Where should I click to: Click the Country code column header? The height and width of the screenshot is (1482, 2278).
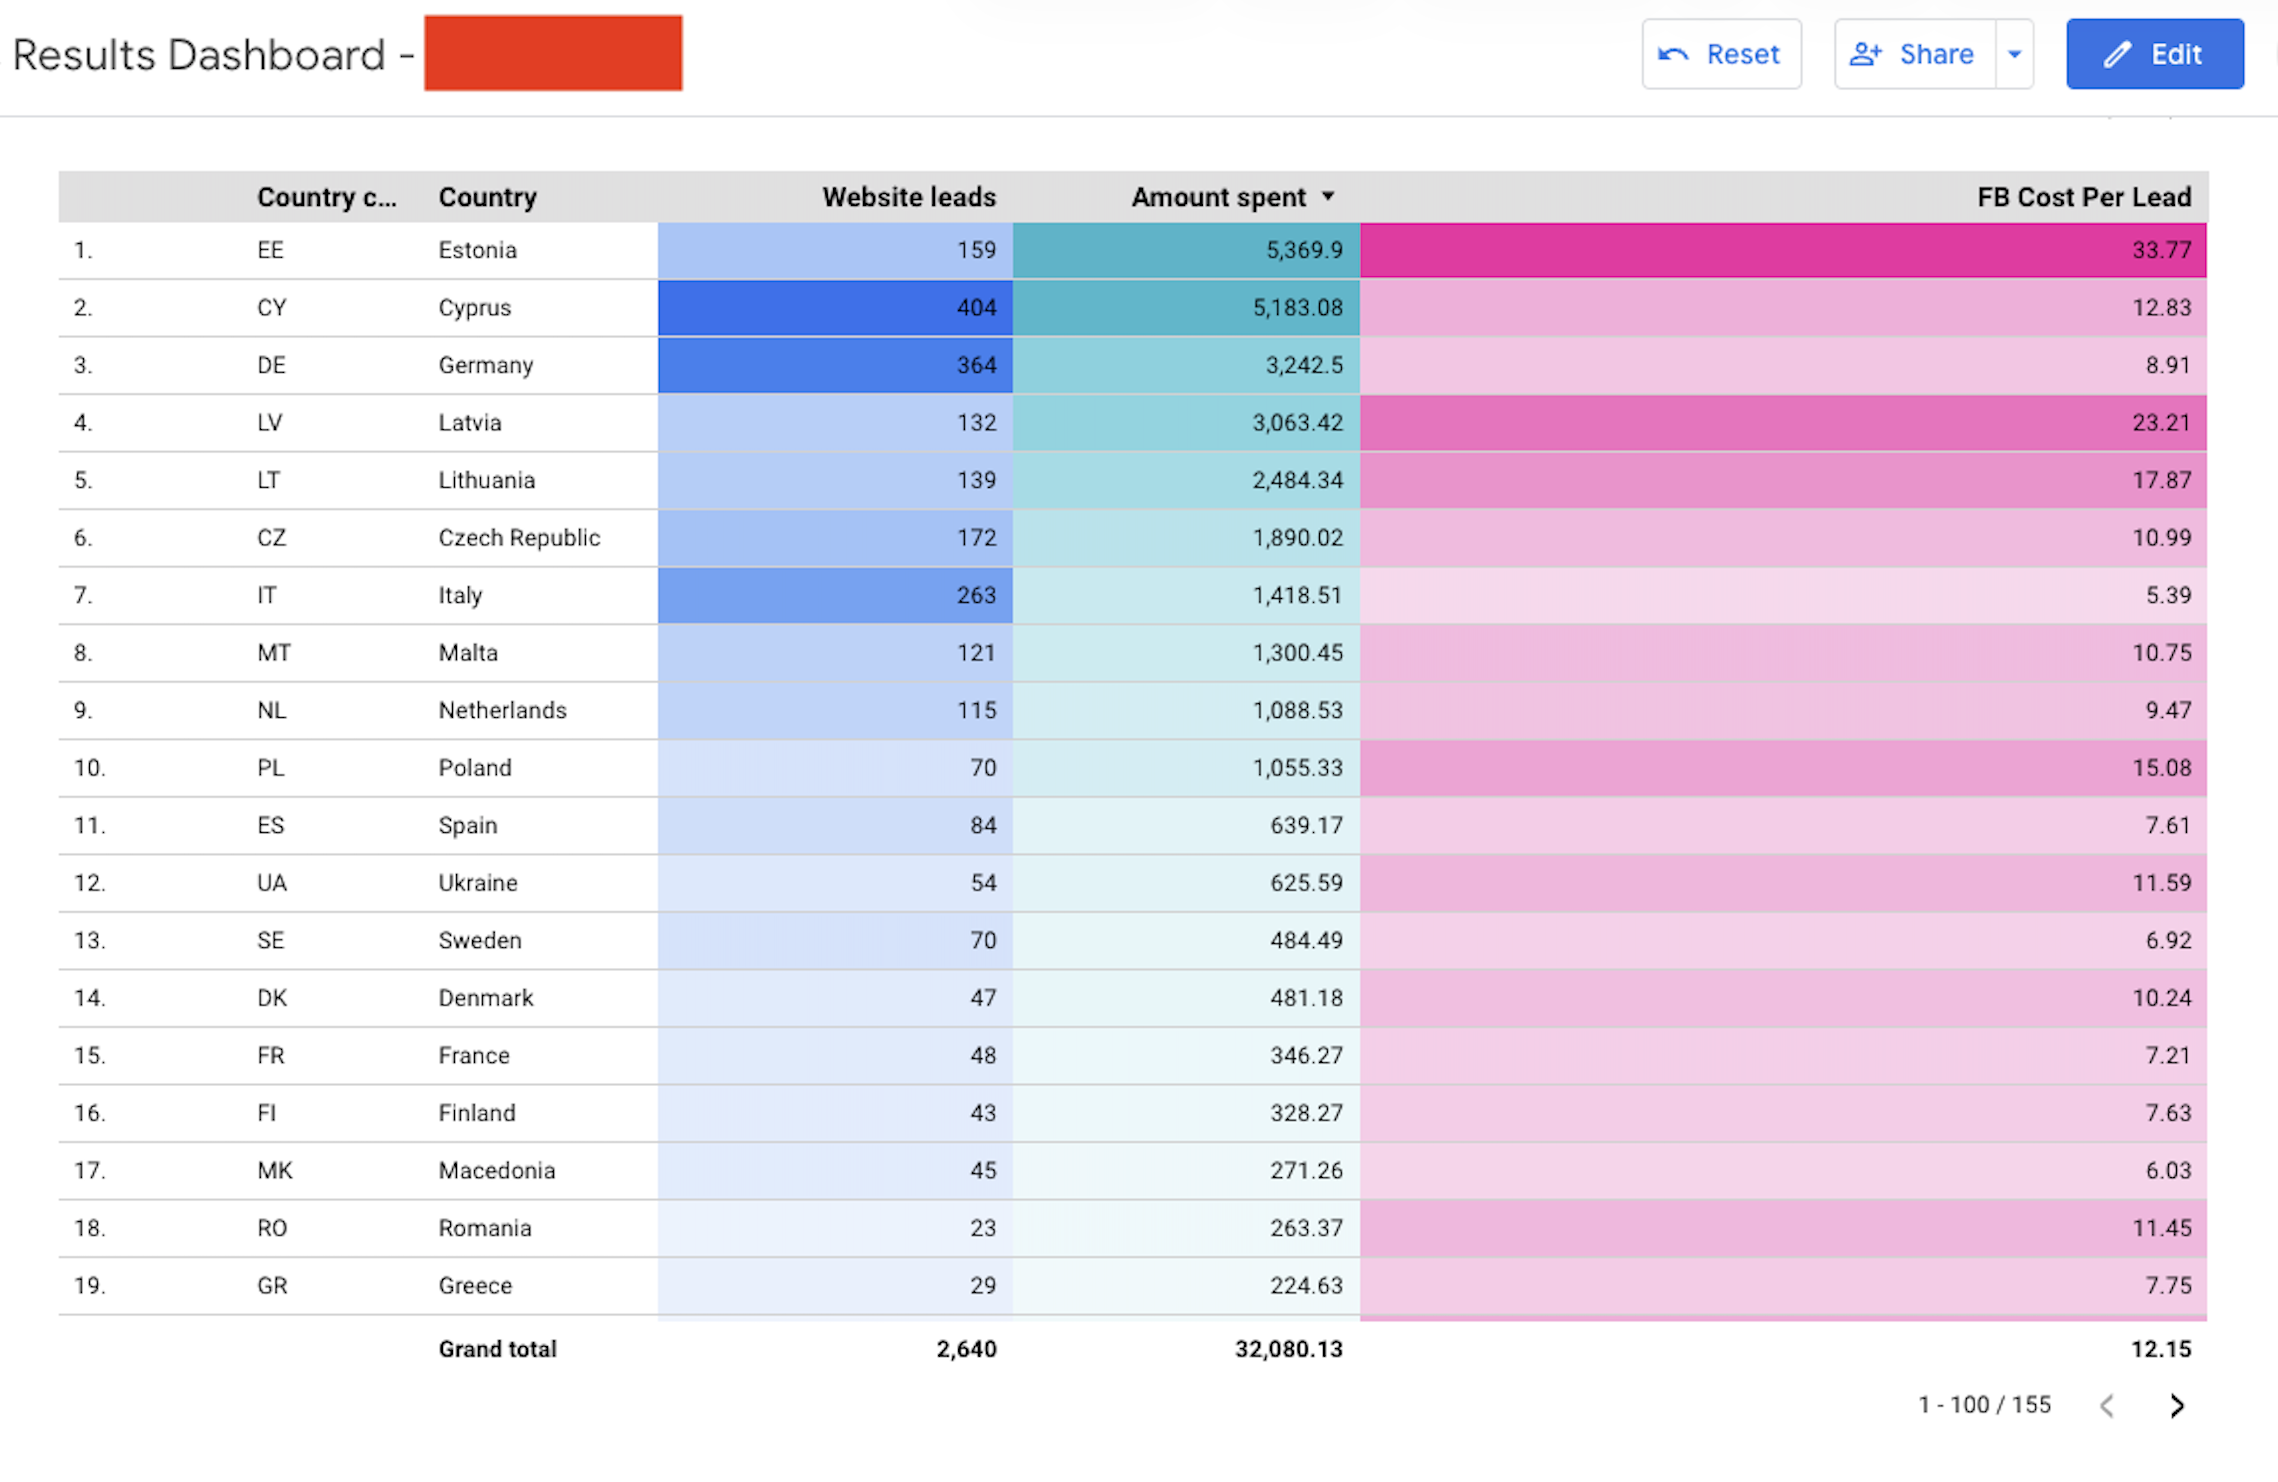(326, 197)
